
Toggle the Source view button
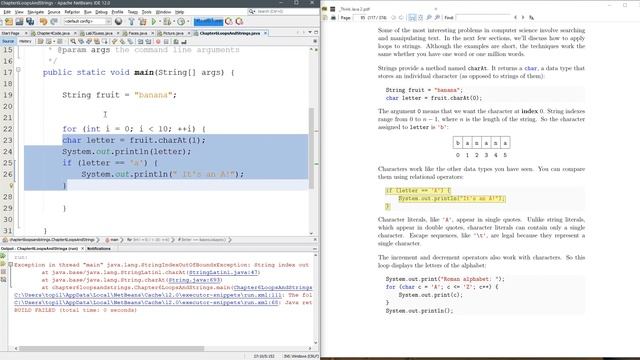tap(8, 41)
